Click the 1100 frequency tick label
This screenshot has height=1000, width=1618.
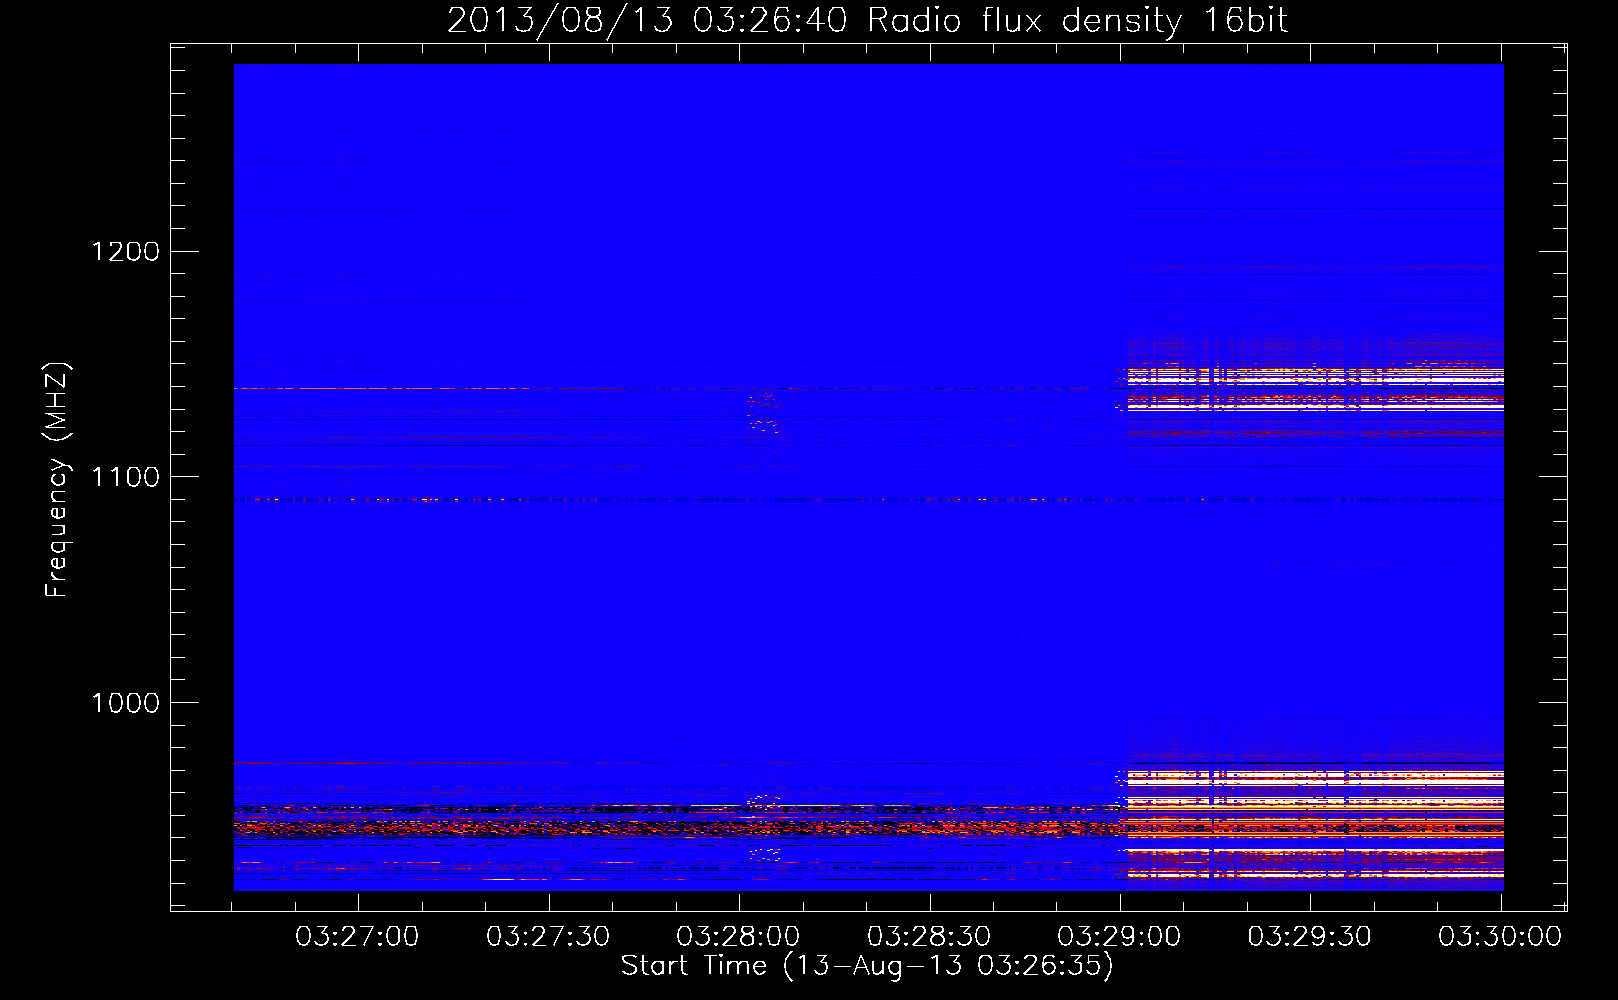coord(126,477)
